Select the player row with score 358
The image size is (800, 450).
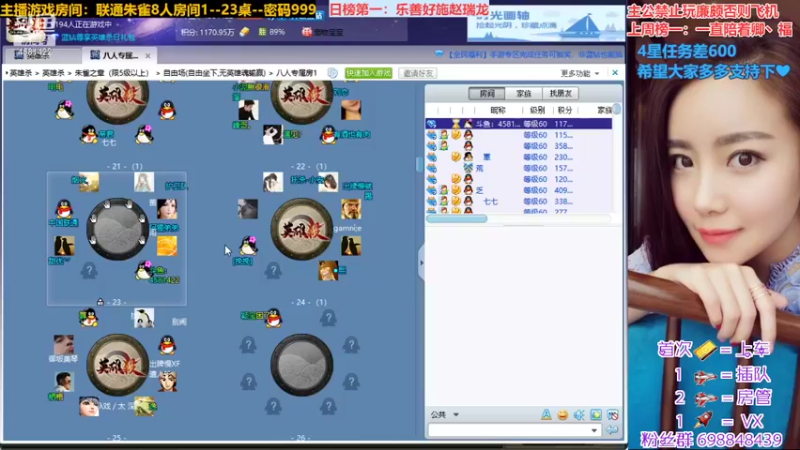pos(518,146)
